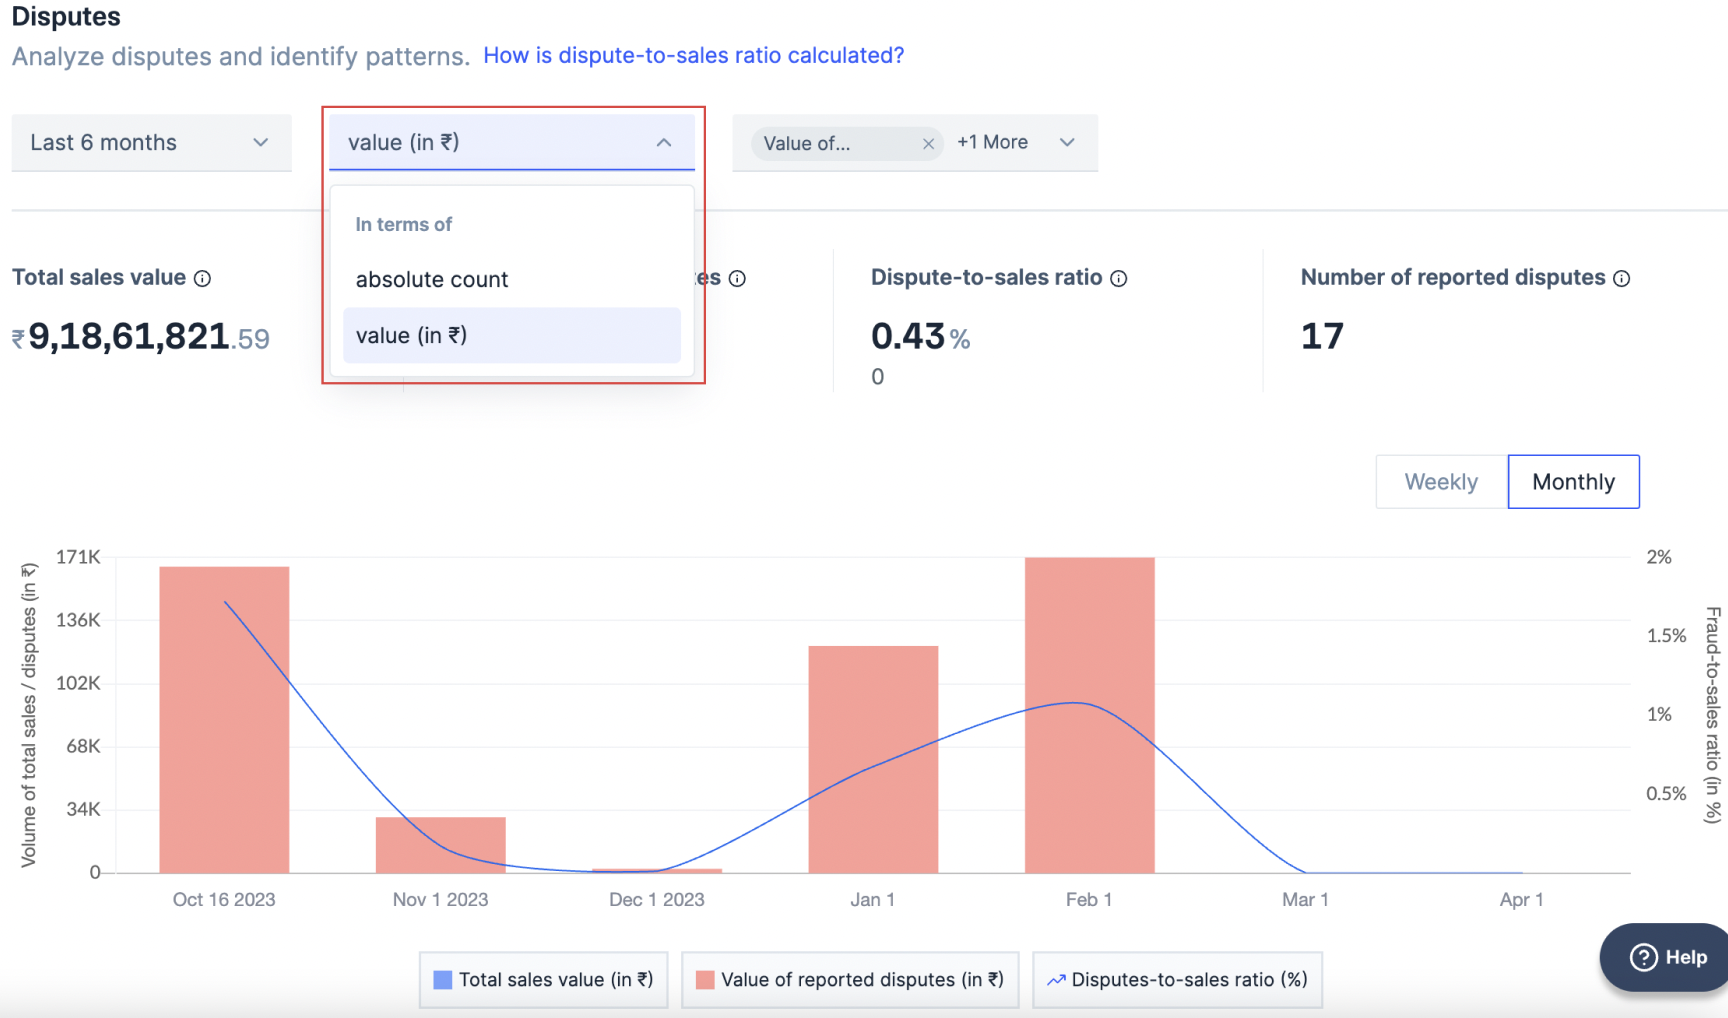Click the 0.43% ratio value
Viewport: 1728px width, 1018px height.
[x=921, y=337]
